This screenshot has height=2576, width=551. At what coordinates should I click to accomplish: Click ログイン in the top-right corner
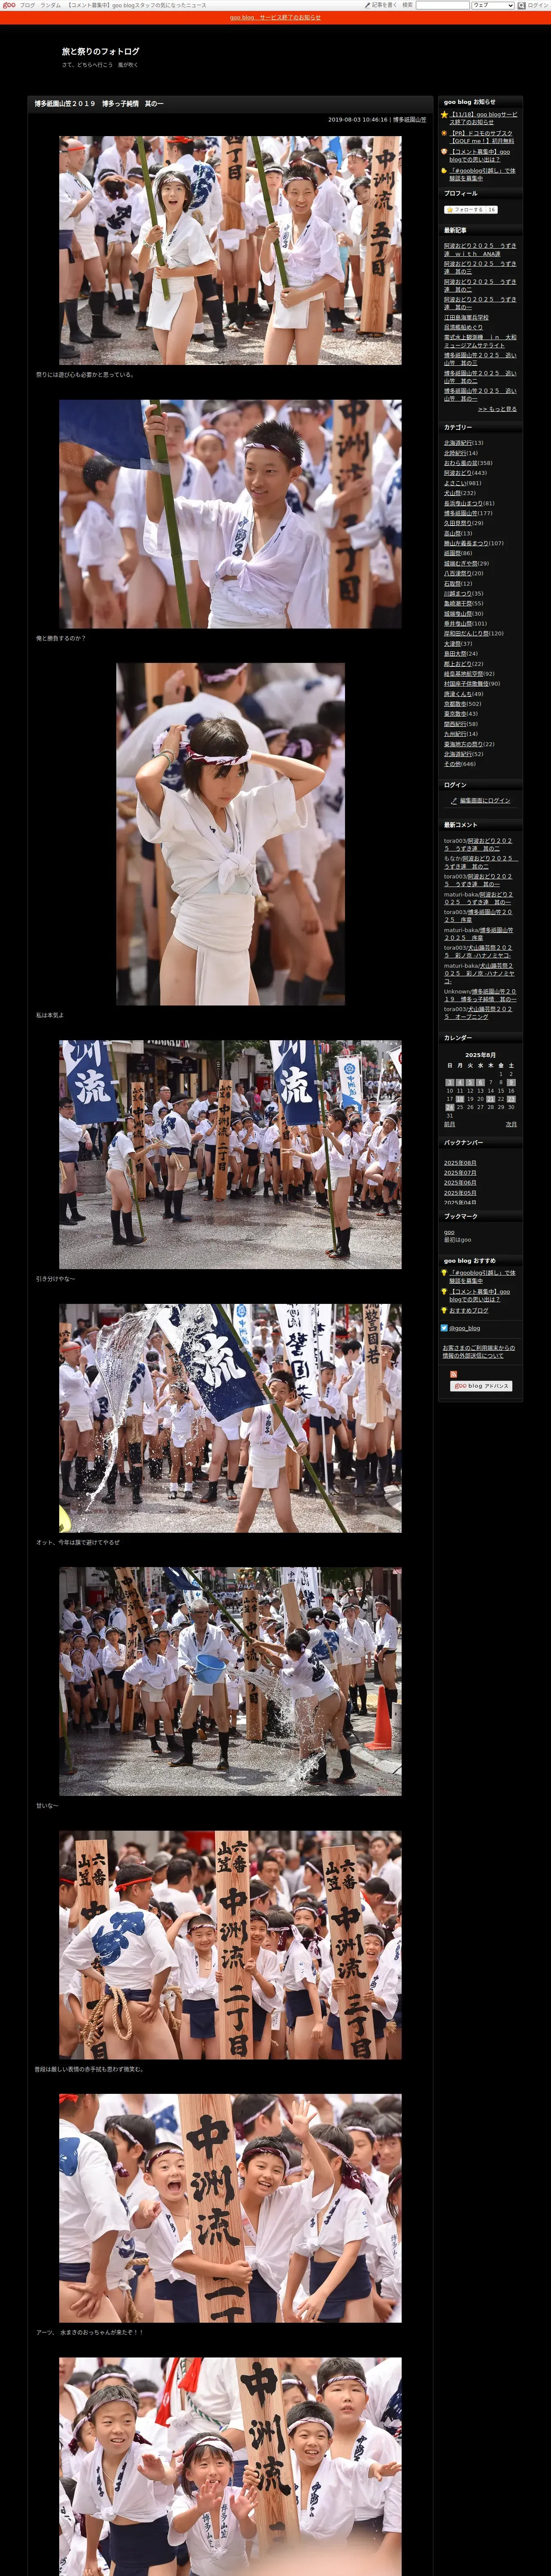(538, 5)
